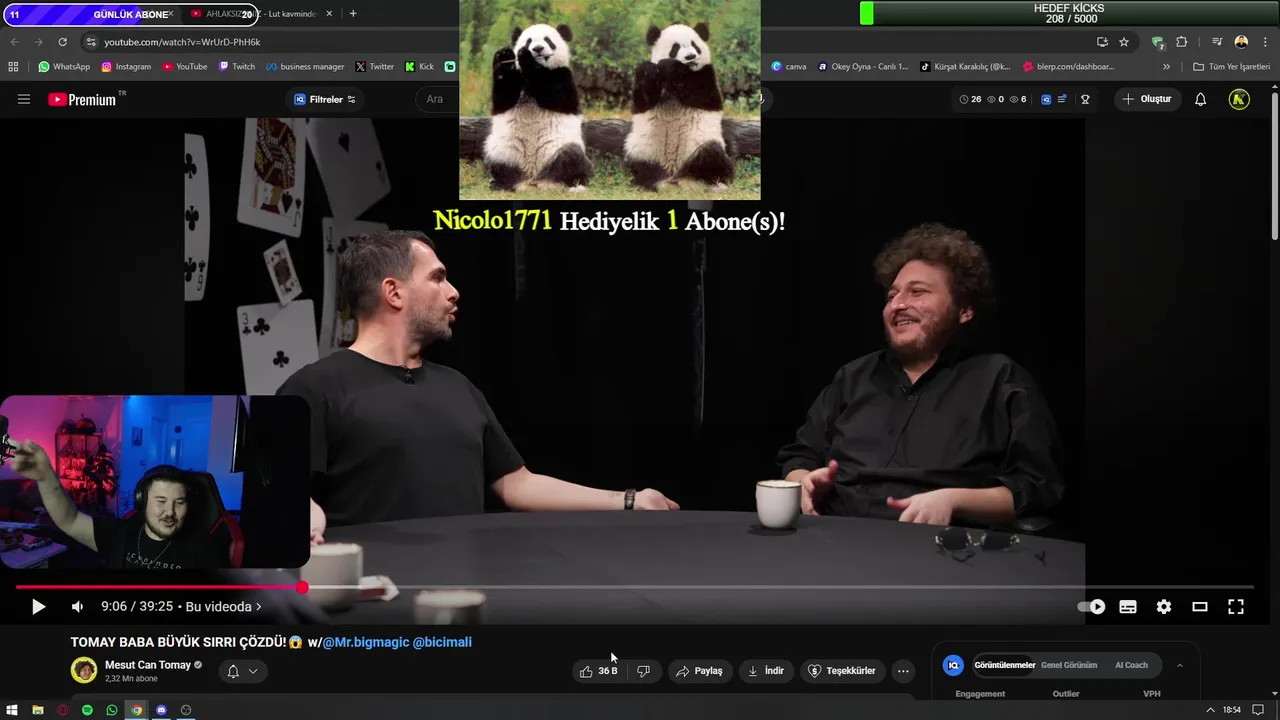Open the Windows Start menu
Image resolution: width=1280 pixels, height=720 pixels.
click(x=12, y=710)
